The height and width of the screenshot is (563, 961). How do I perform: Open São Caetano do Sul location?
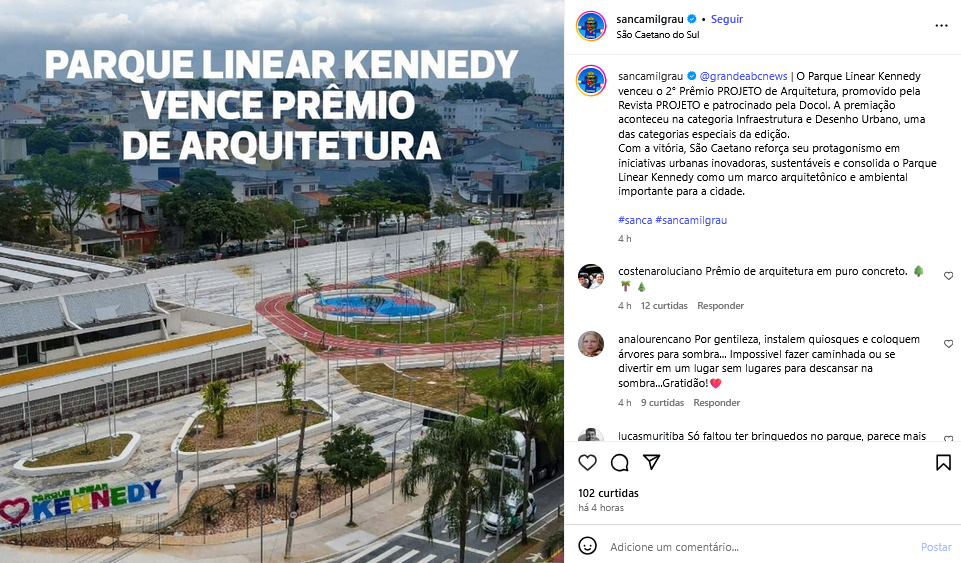tap(658, 35)
